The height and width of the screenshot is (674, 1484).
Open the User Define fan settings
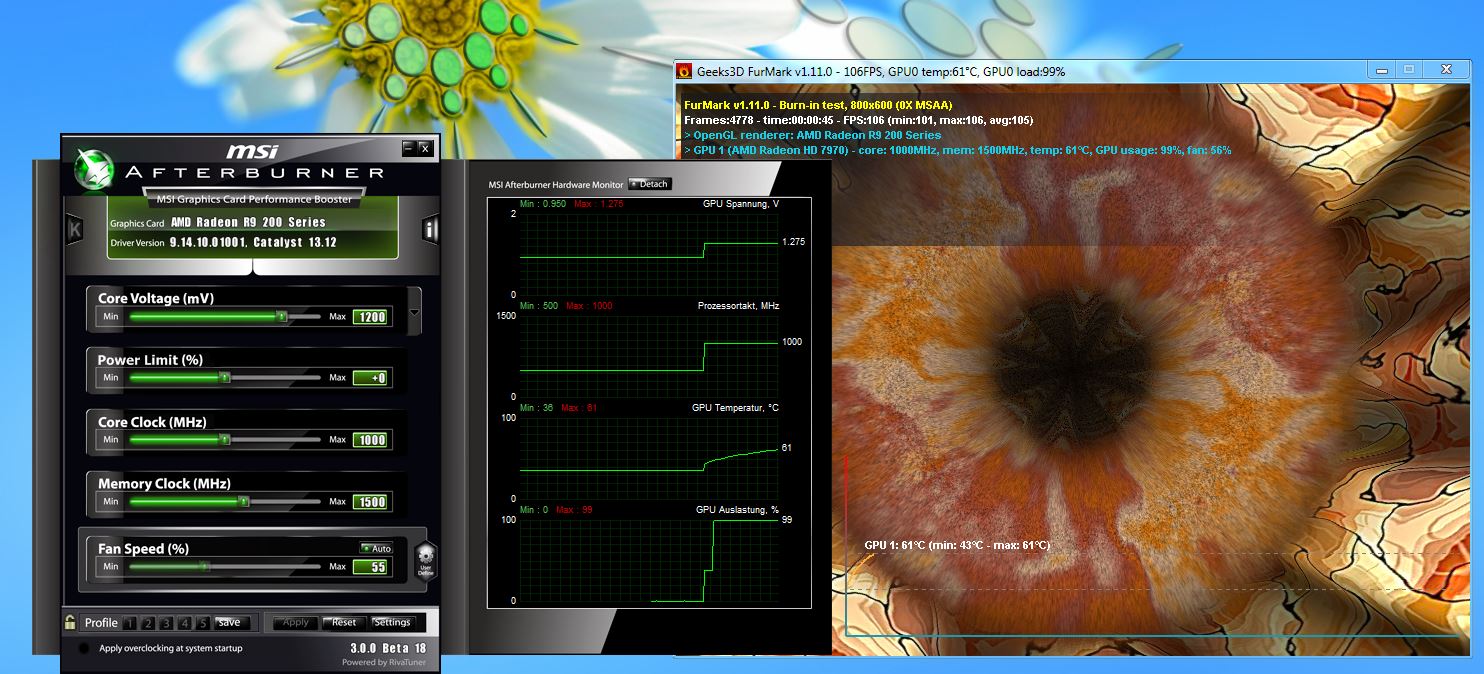[x=425, y=561]
